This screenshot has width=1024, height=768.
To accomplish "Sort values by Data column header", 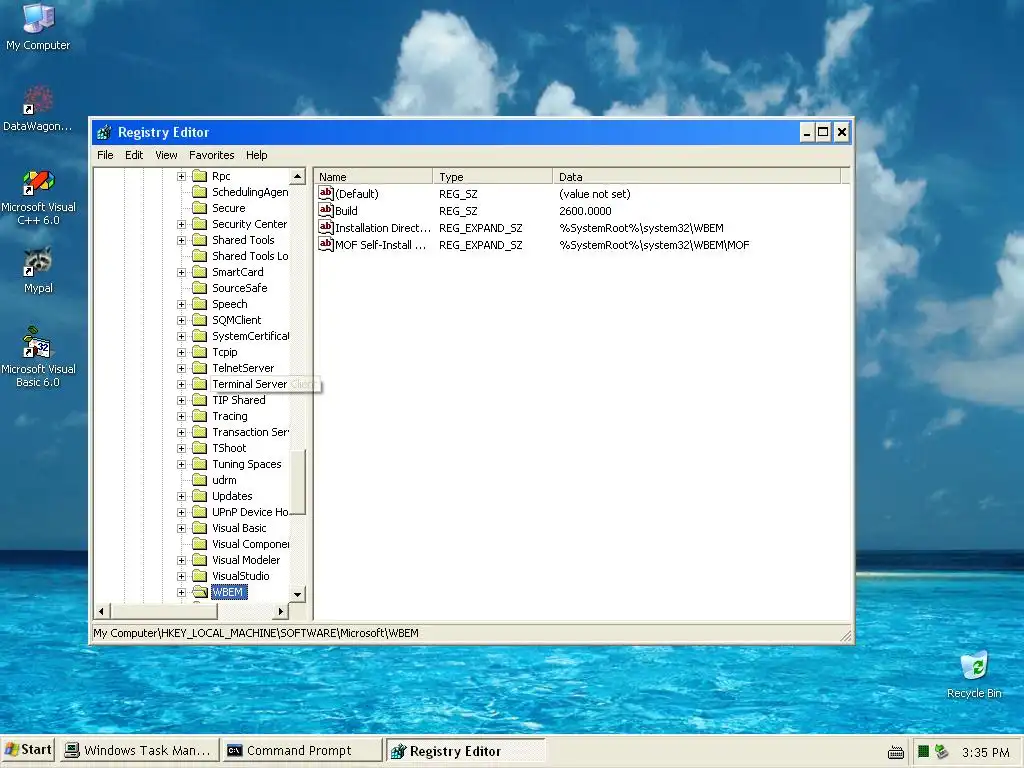I will tap(697, 176).
